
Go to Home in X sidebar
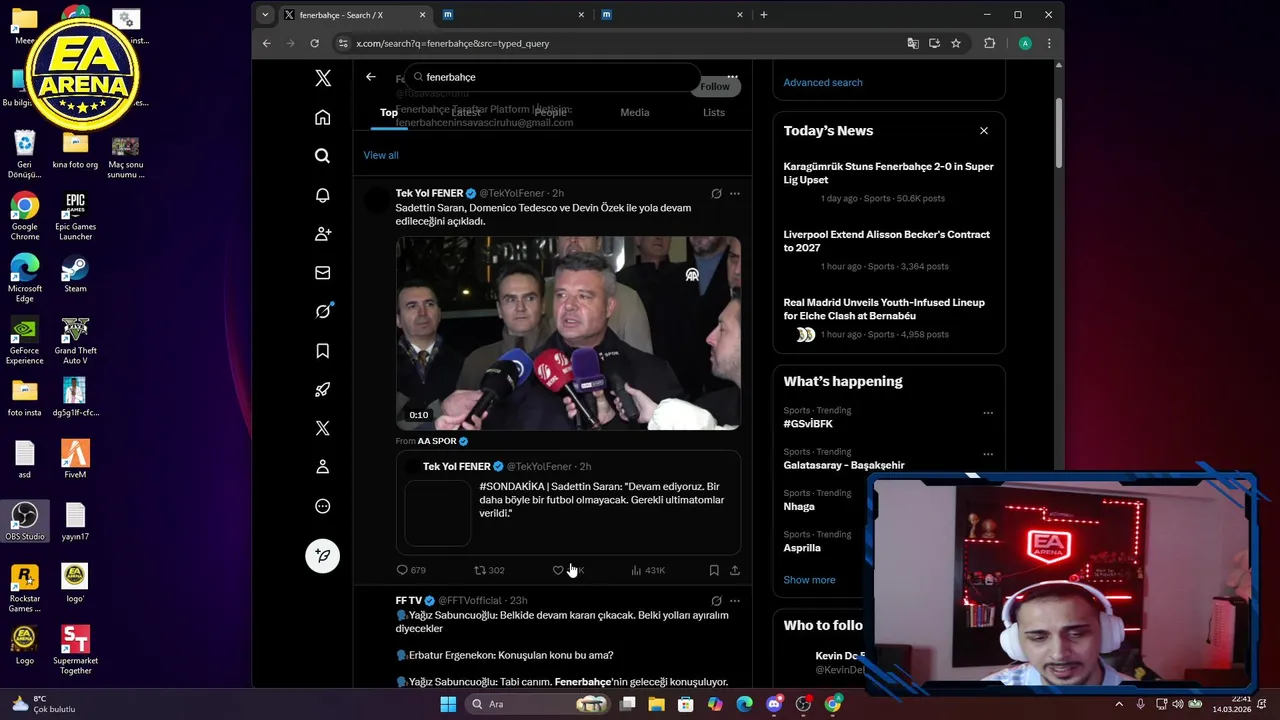pyautogui.click(x=322, y=117)
